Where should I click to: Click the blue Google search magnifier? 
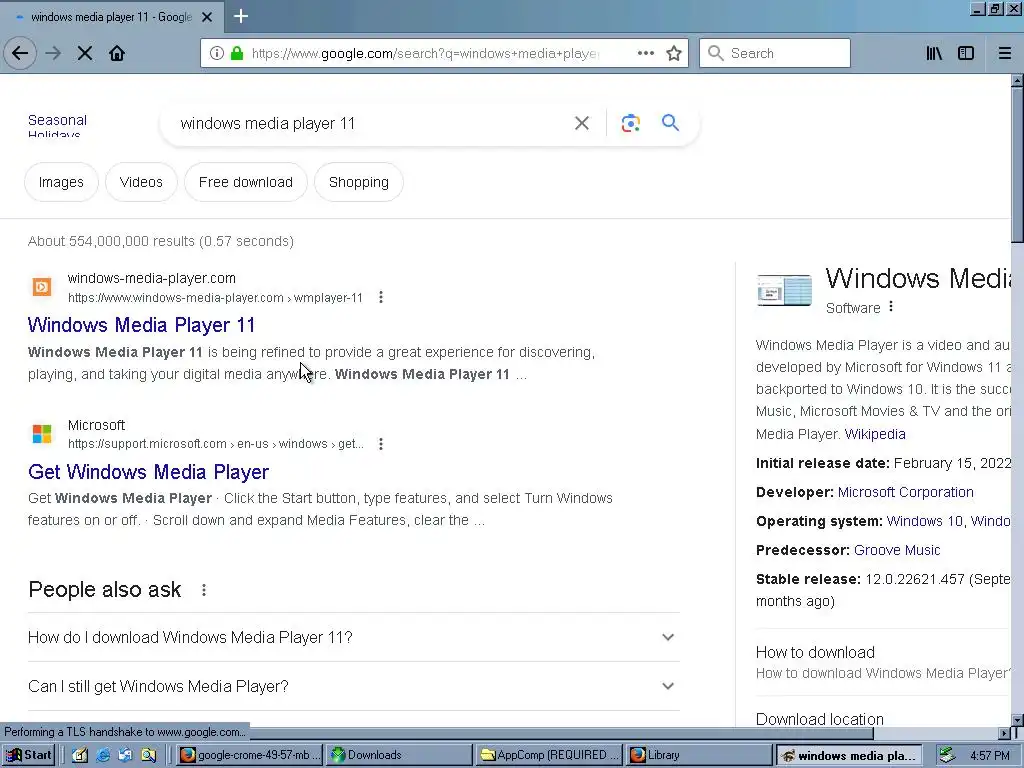(670, 122)
